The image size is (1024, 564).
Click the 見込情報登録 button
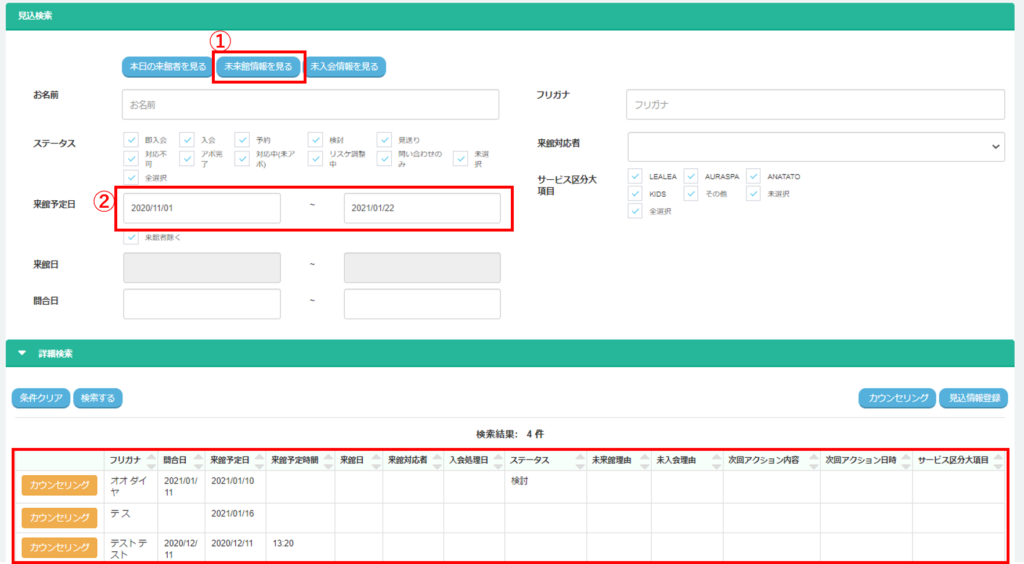pyautogui.click(x=973, y=399)
